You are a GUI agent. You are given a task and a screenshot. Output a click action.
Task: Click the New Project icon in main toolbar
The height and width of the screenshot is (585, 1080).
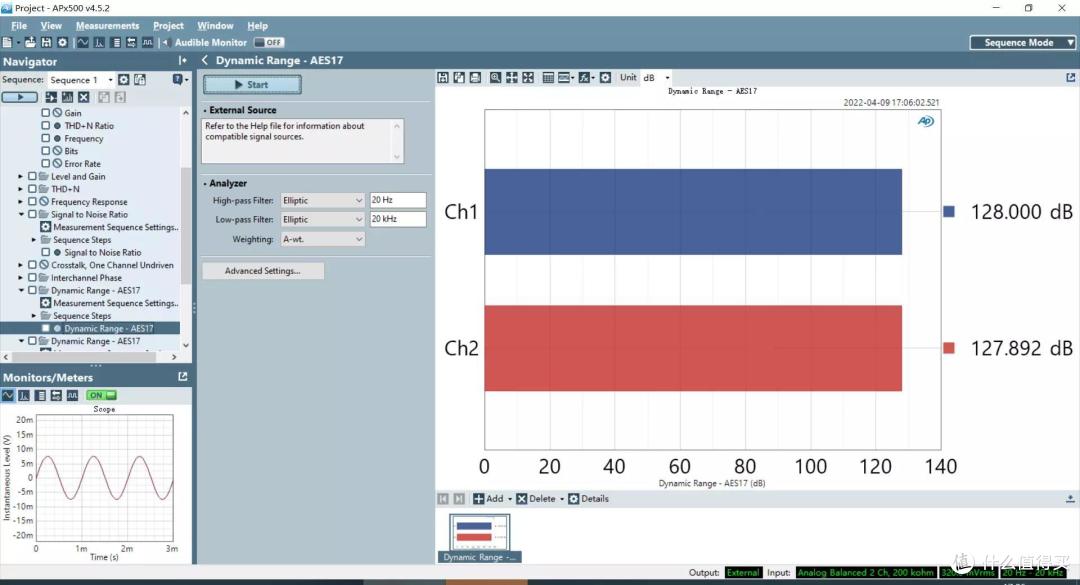(x=7, y=43)
